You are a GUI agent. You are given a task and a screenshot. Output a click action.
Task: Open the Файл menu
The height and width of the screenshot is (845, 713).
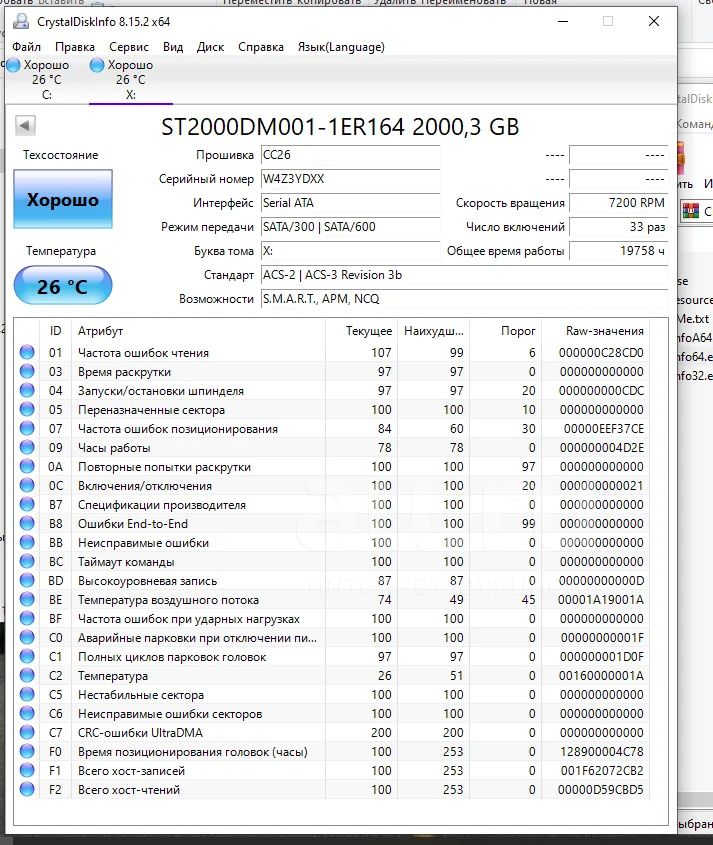[26, 47]
